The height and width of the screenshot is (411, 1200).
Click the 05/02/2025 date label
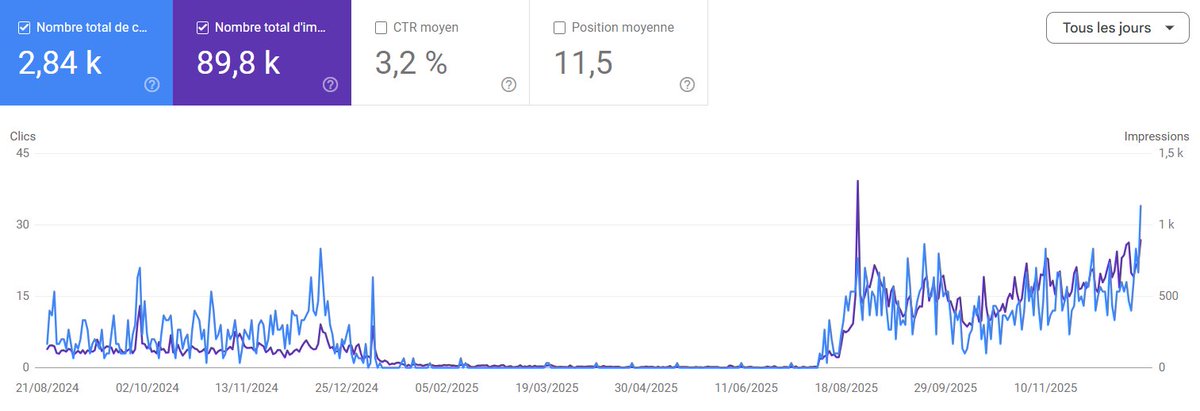tap(448, 387)
